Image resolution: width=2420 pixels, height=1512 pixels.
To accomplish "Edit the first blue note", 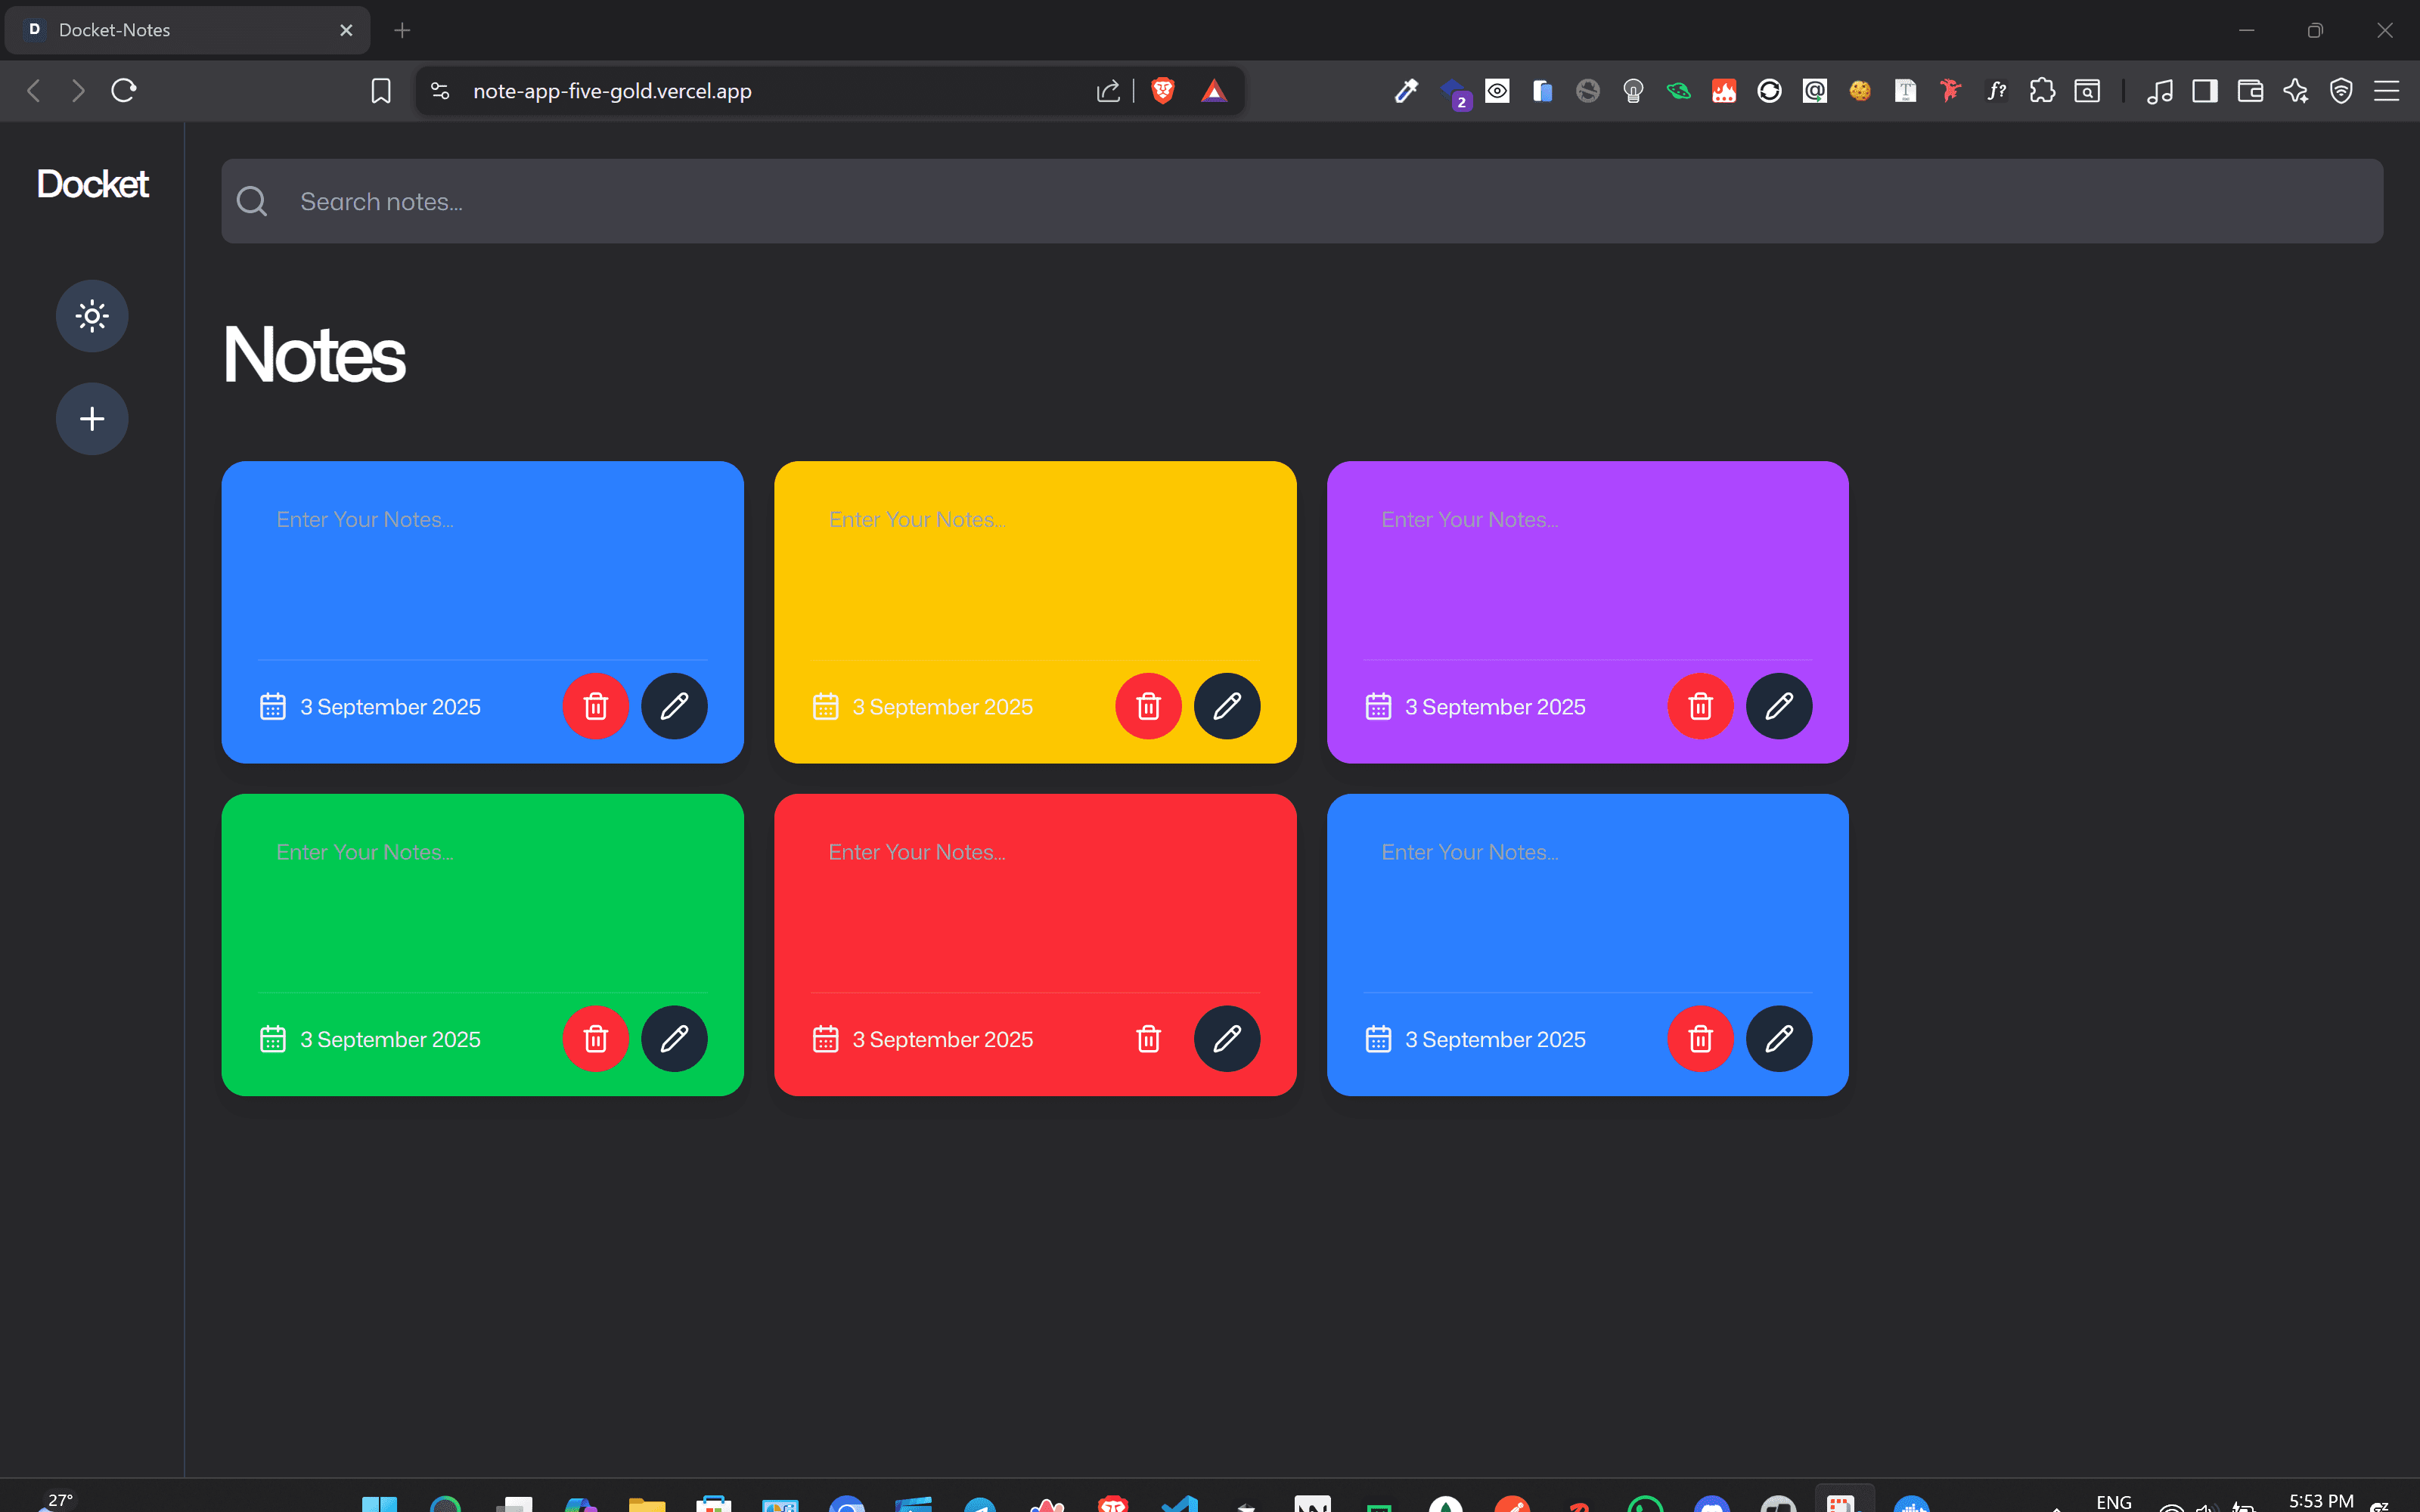I will click(674, 706).
